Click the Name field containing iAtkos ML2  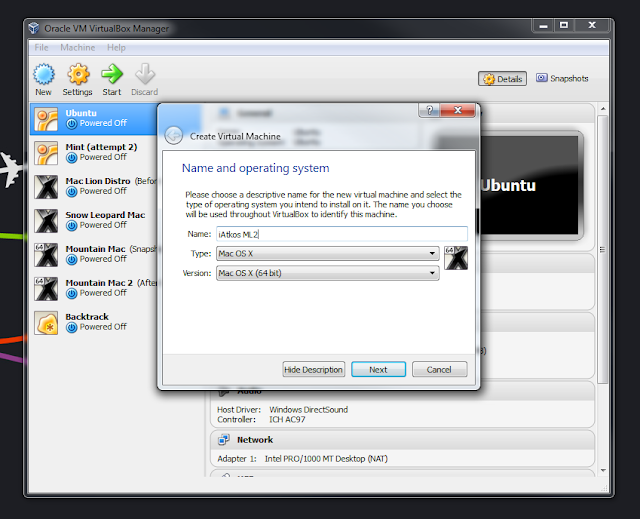pyautogui.click(x=342, y=234)
